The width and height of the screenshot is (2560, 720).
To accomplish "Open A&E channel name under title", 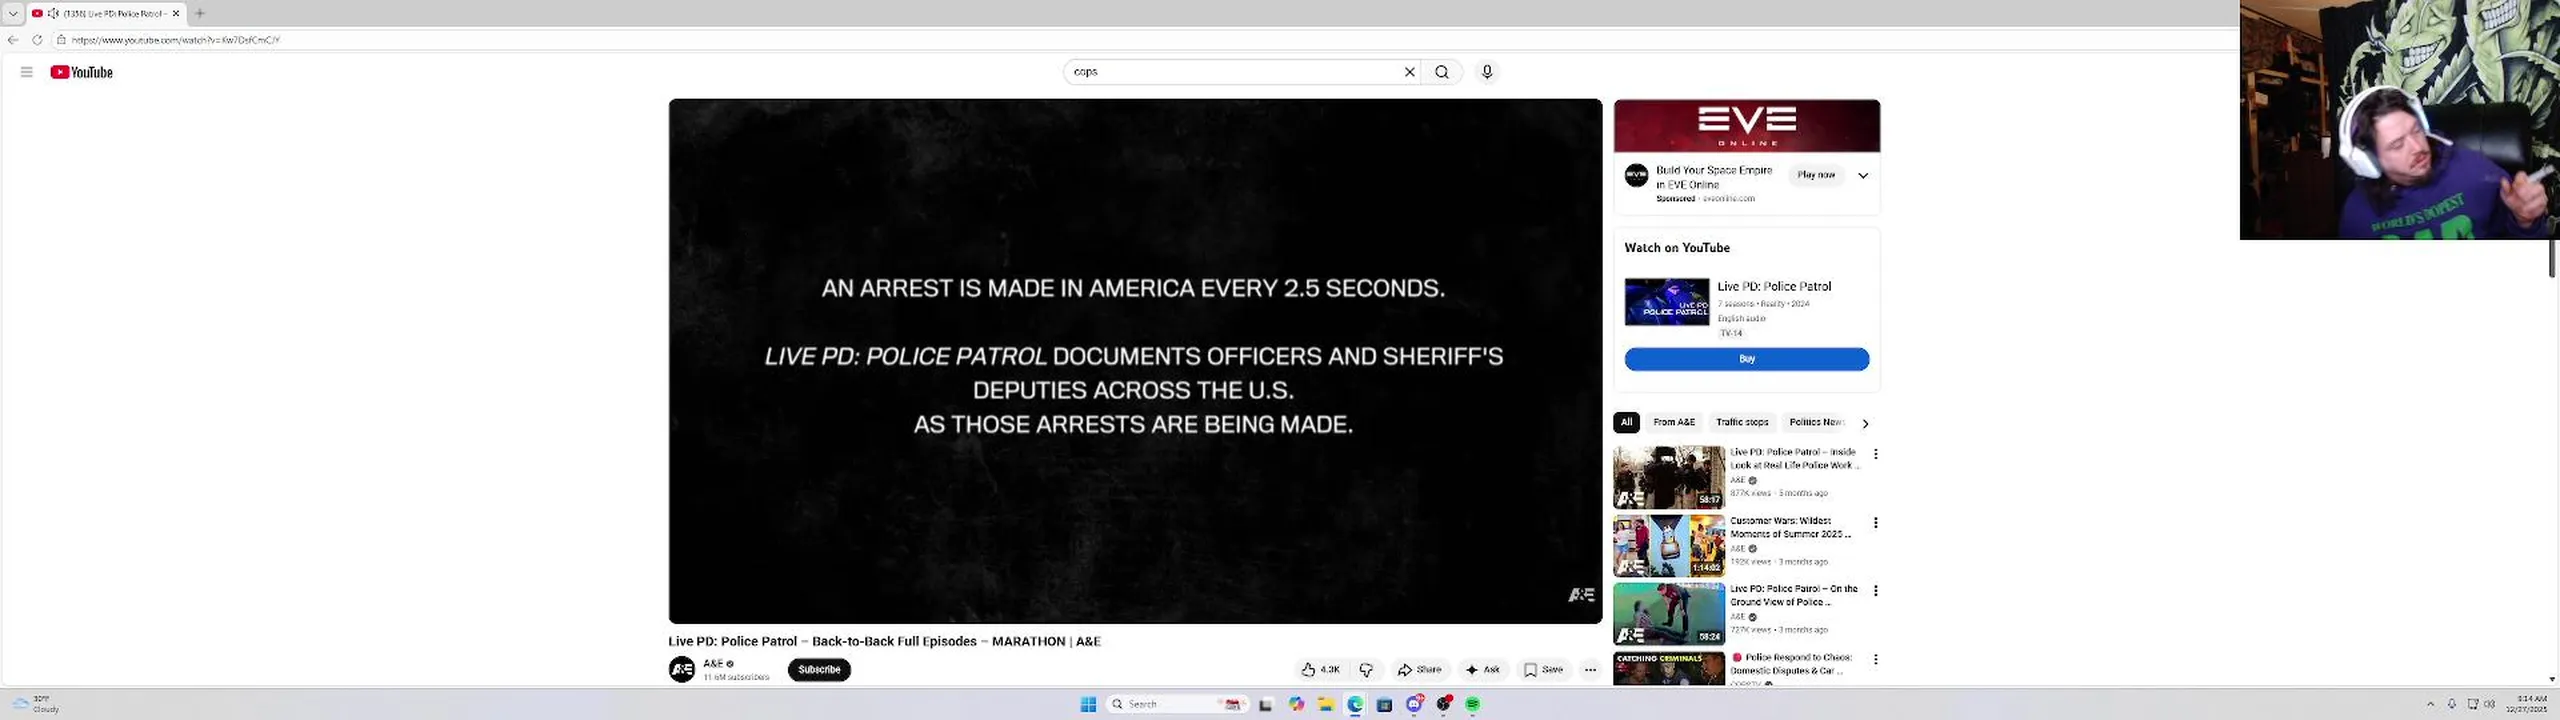I will click(x=713, y=663).
